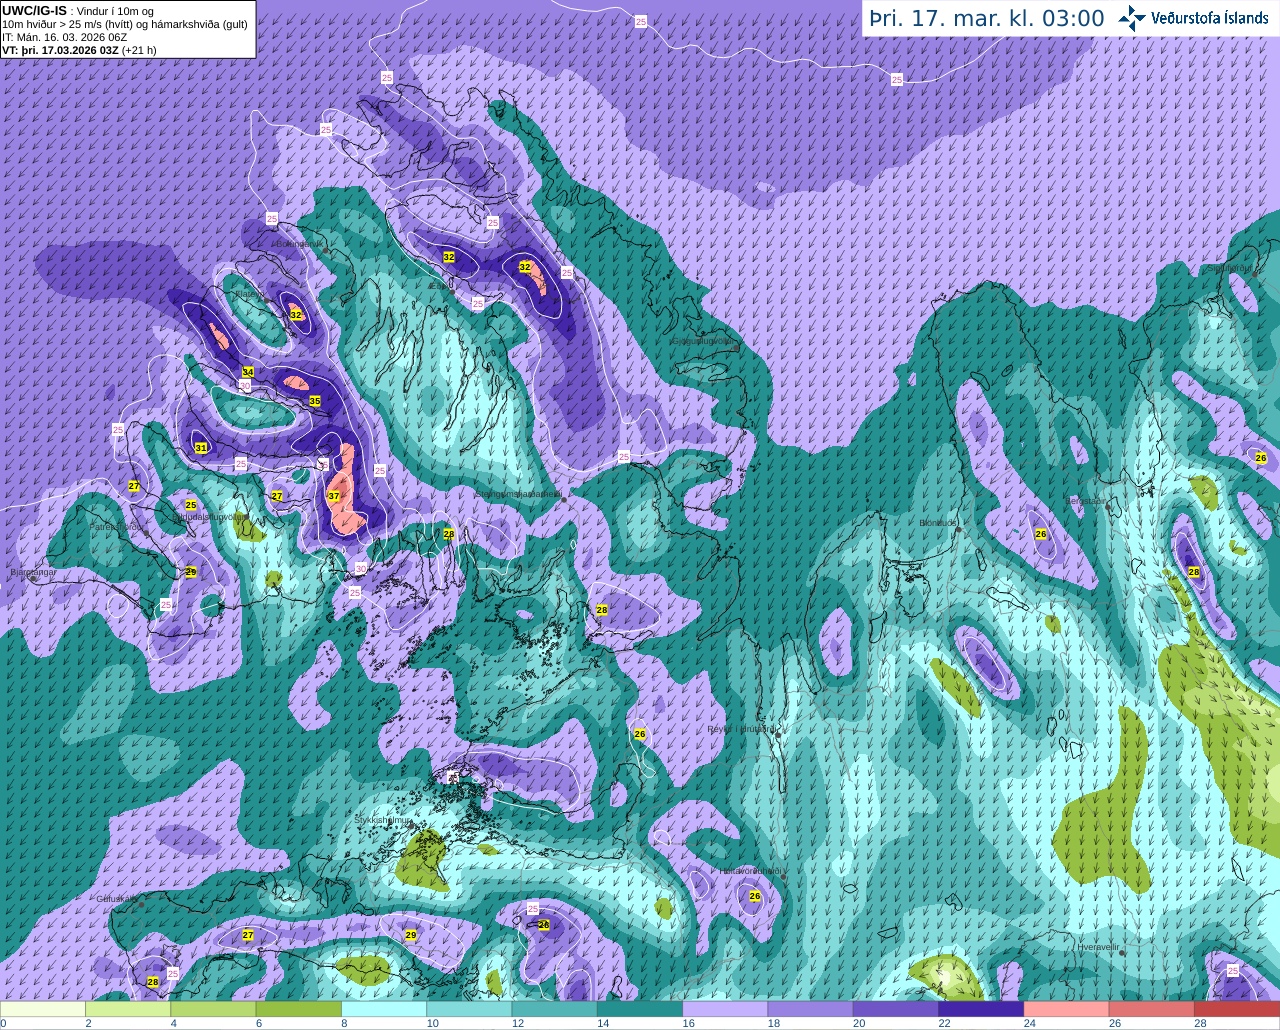Viewport: 1280px width, 1030px height.
Task: Click the legend scale number 10
Action: coord(432,1023)
